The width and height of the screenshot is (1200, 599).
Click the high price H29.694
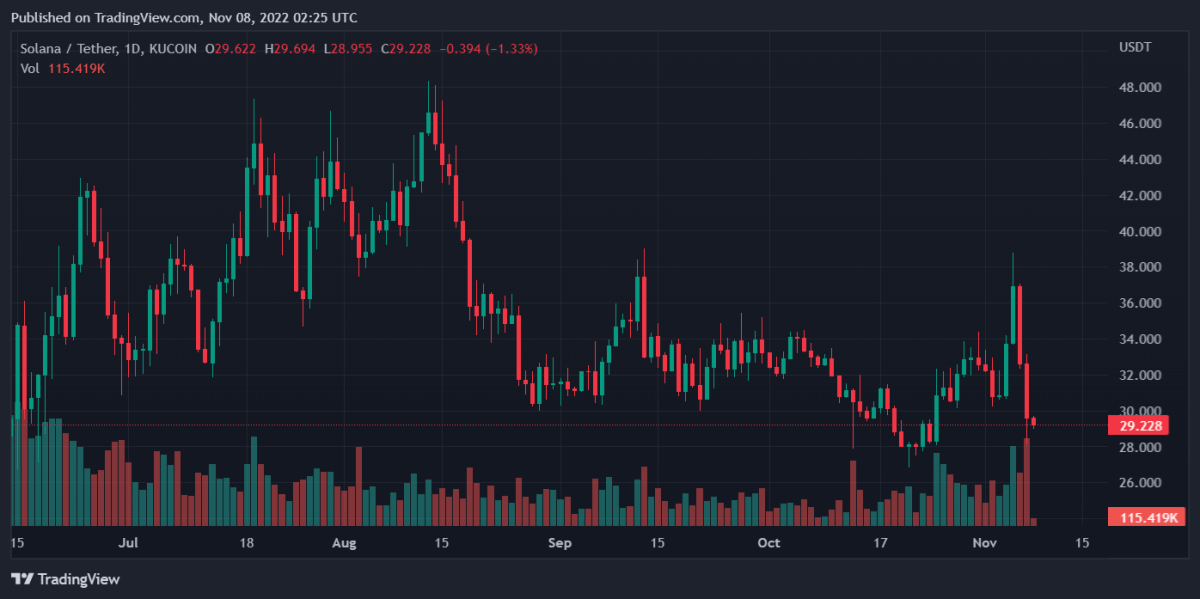pos(290,48)
